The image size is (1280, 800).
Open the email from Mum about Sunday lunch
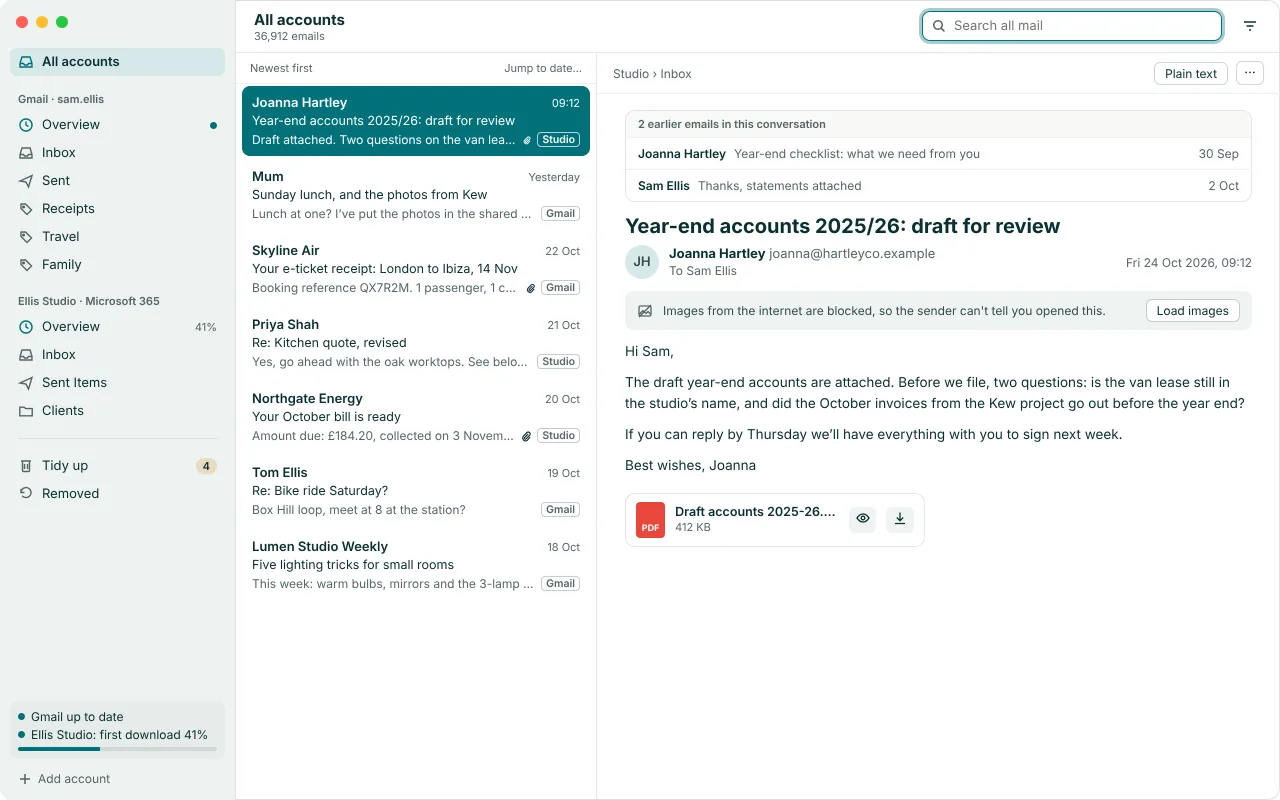[416, 195]
